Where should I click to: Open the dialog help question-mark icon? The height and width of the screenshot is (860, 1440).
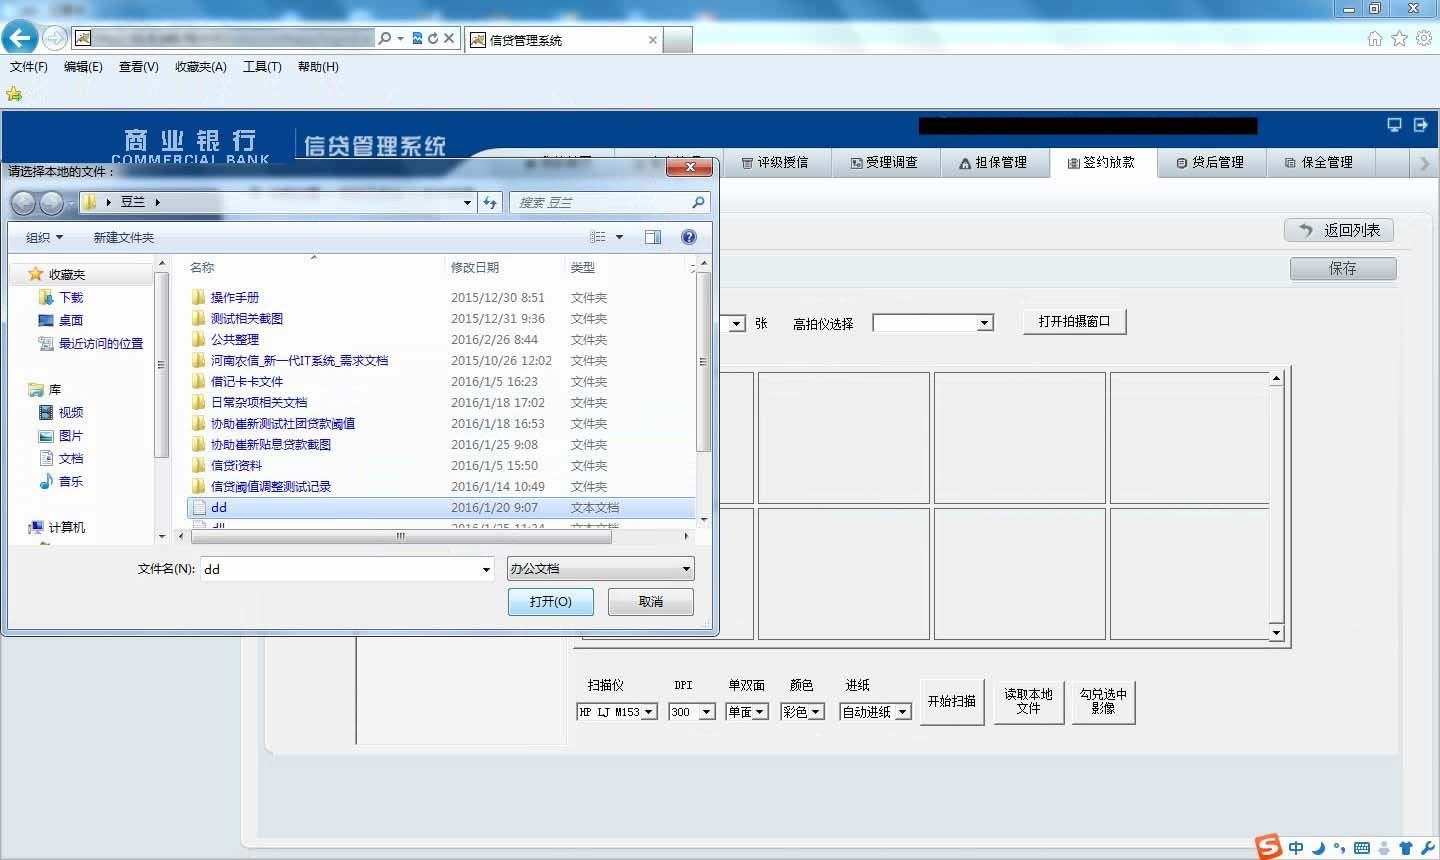[689, 237]
